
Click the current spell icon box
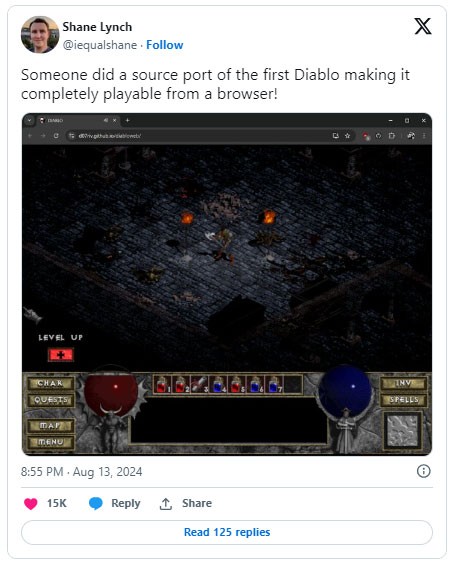[x=403, y=430]
